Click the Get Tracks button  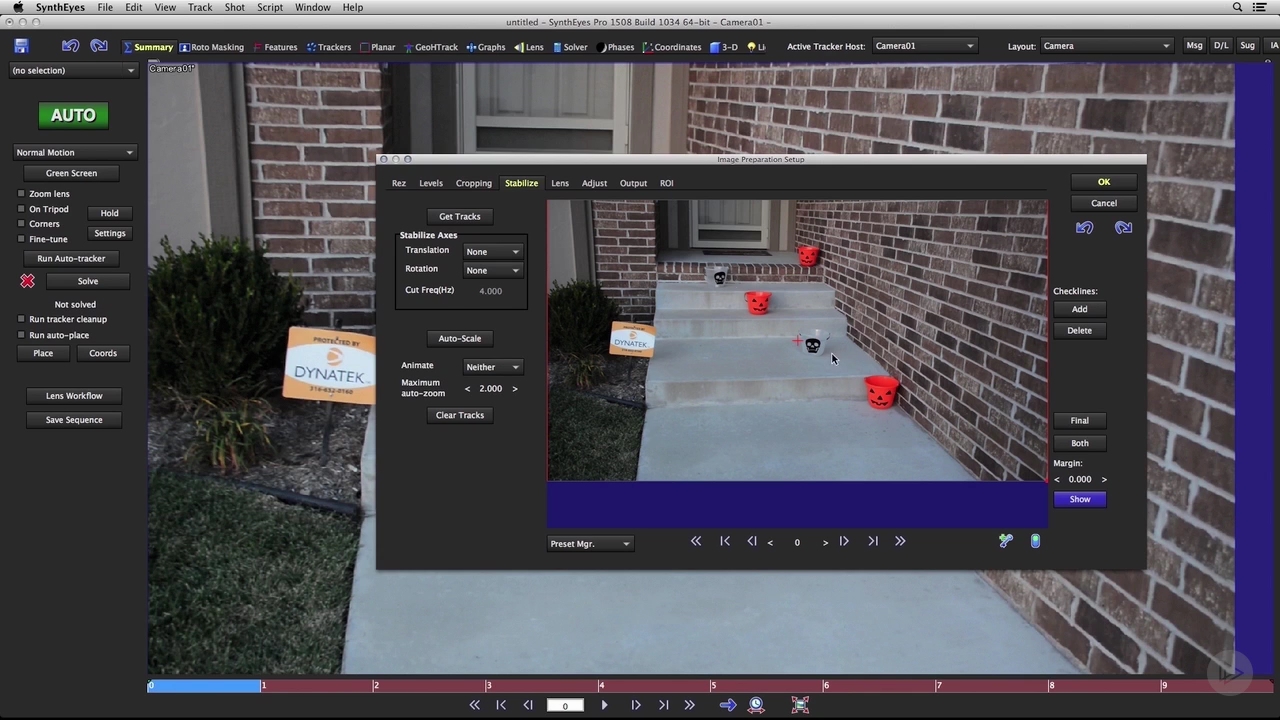click(460, 217)
